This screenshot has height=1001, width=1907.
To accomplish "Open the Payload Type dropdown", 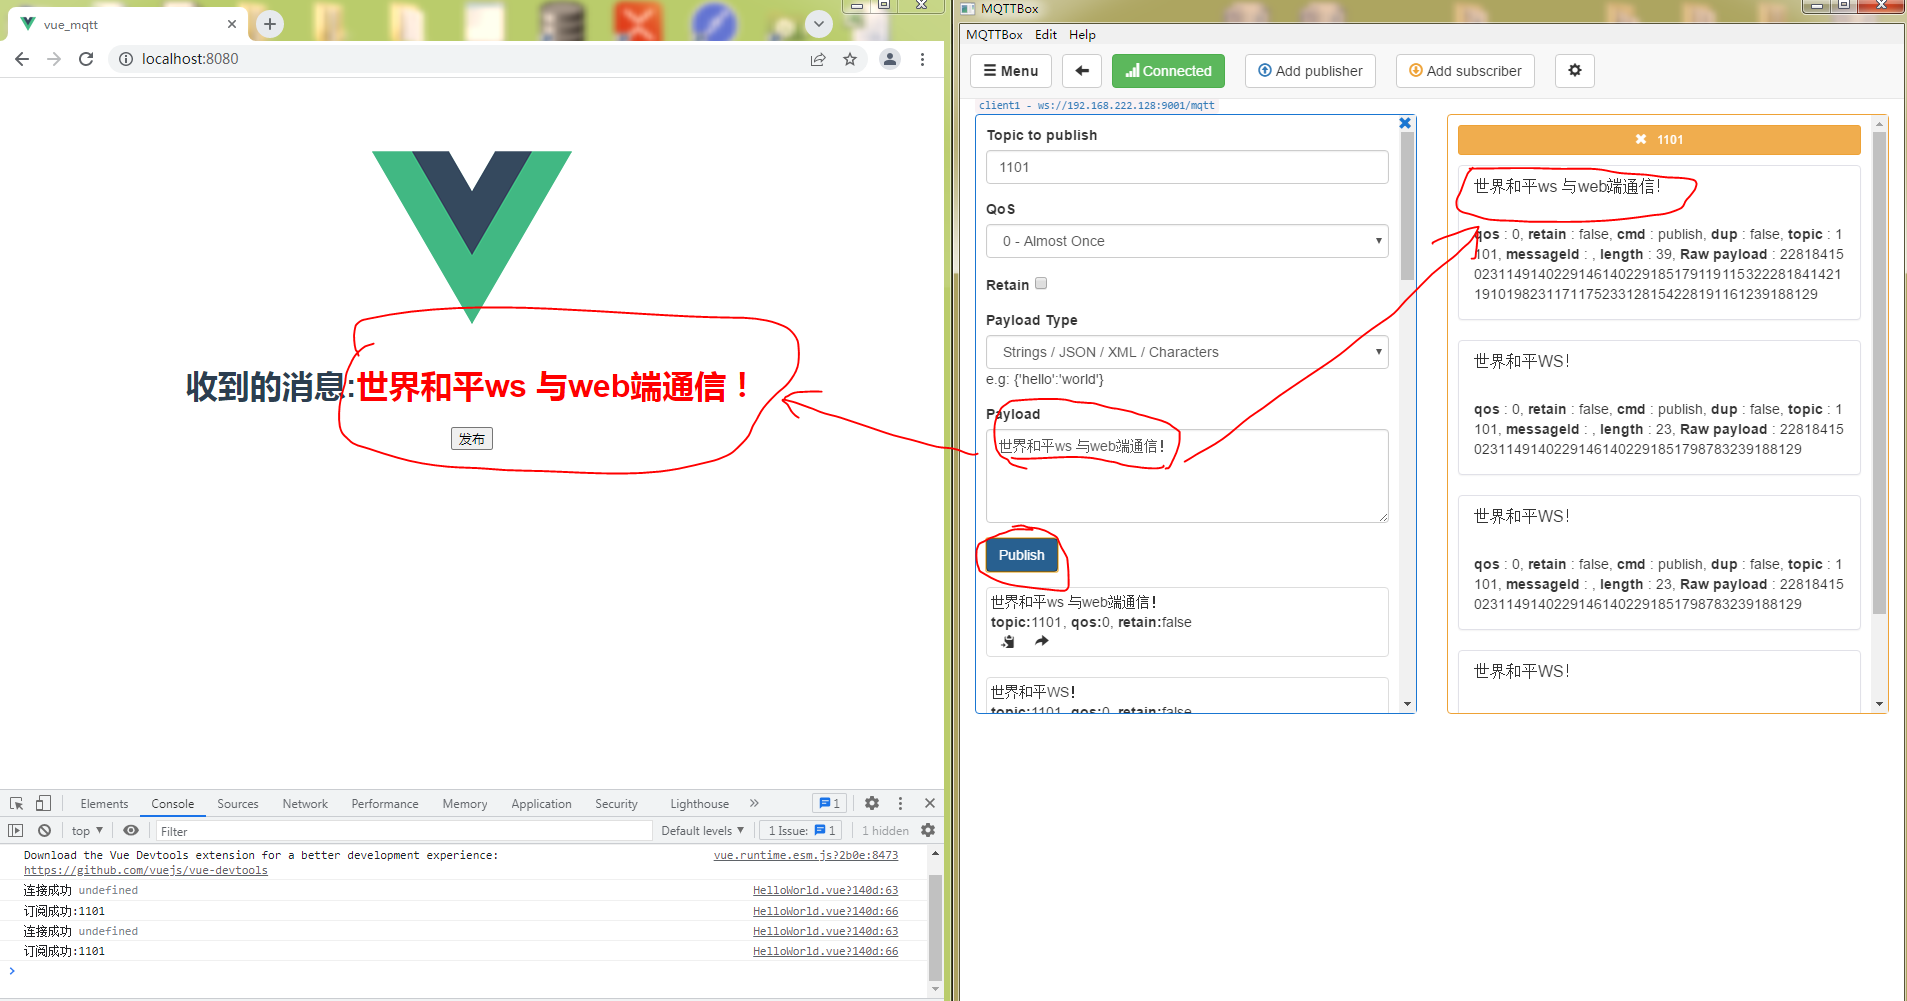I will coord(1186,352).
